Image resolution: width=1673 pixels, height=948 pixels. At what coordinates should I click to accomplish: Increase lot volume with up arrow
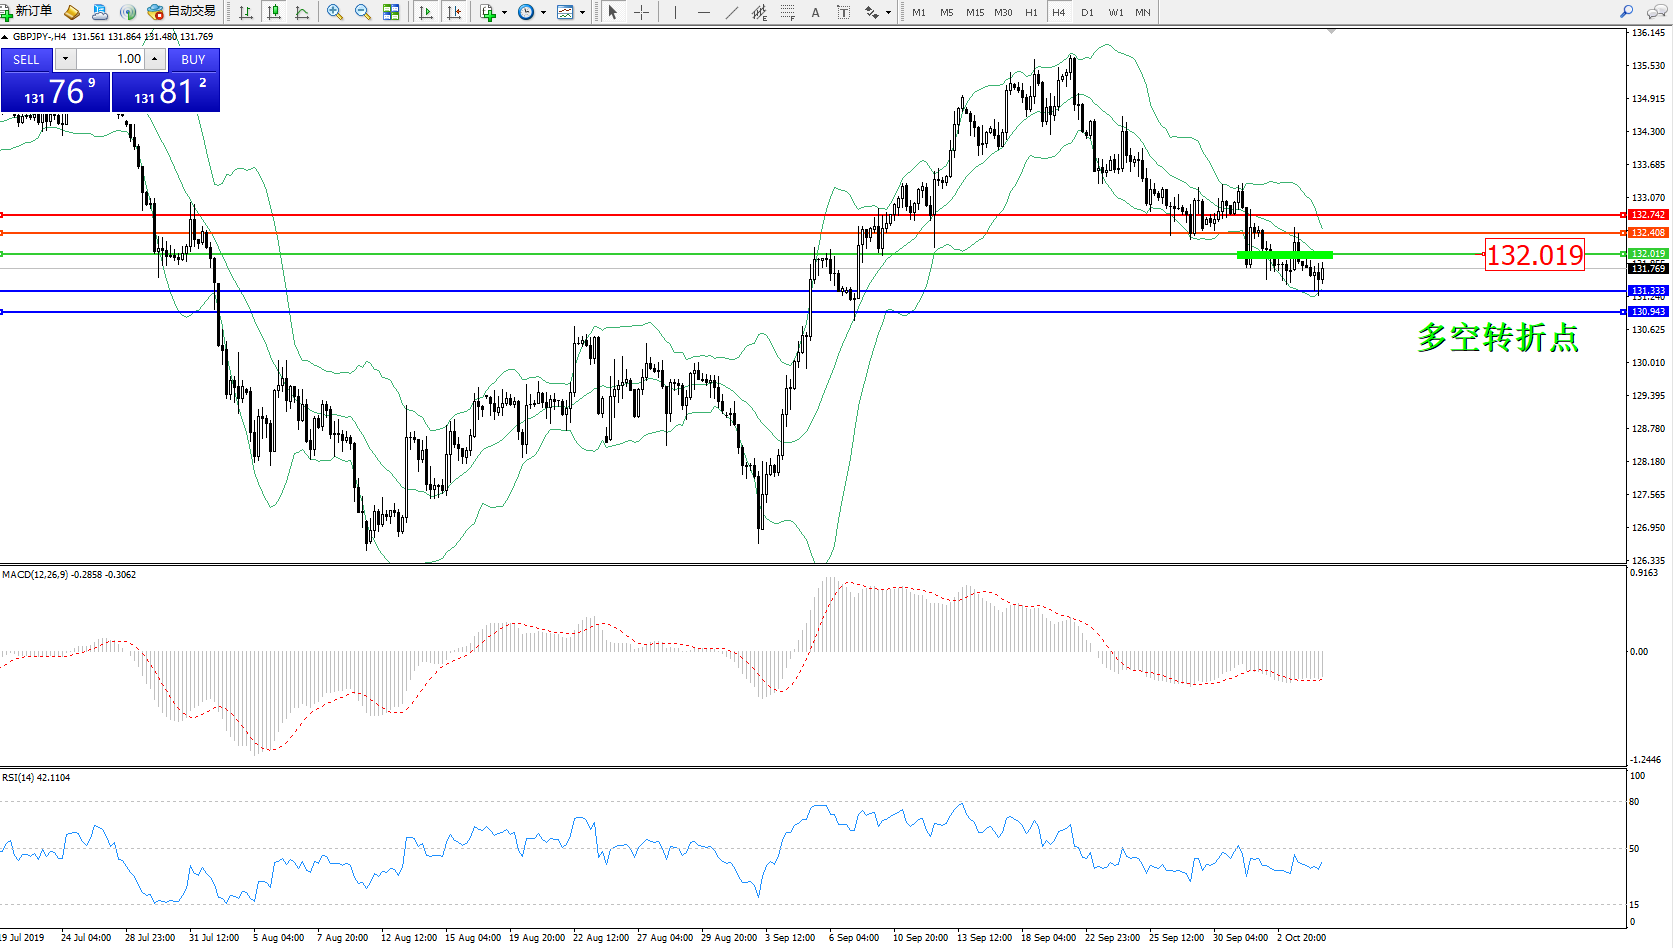click(154, 59)
